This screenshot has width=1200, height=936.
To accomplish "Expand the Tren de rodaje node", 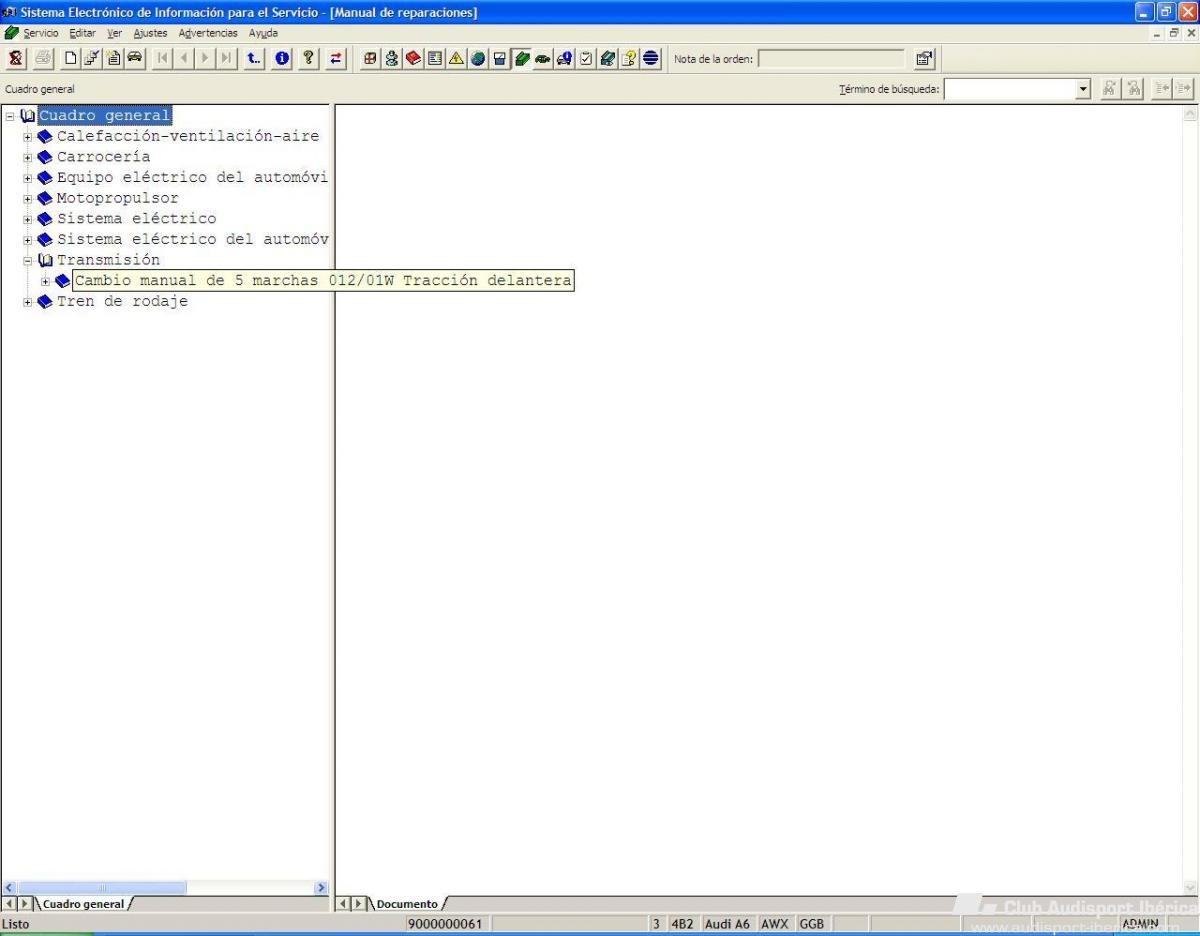I will (28, 302).
